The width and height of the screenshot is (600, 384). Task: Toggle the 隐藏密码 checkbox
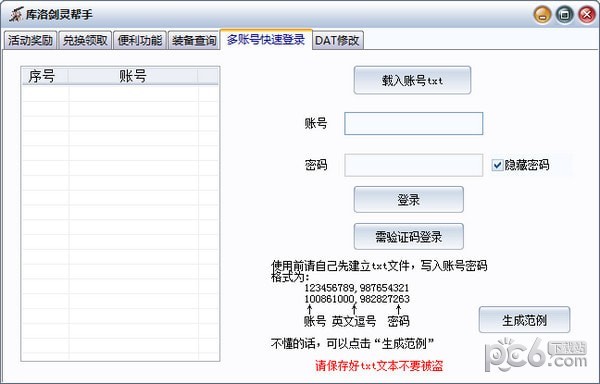[x=497, y=165]
